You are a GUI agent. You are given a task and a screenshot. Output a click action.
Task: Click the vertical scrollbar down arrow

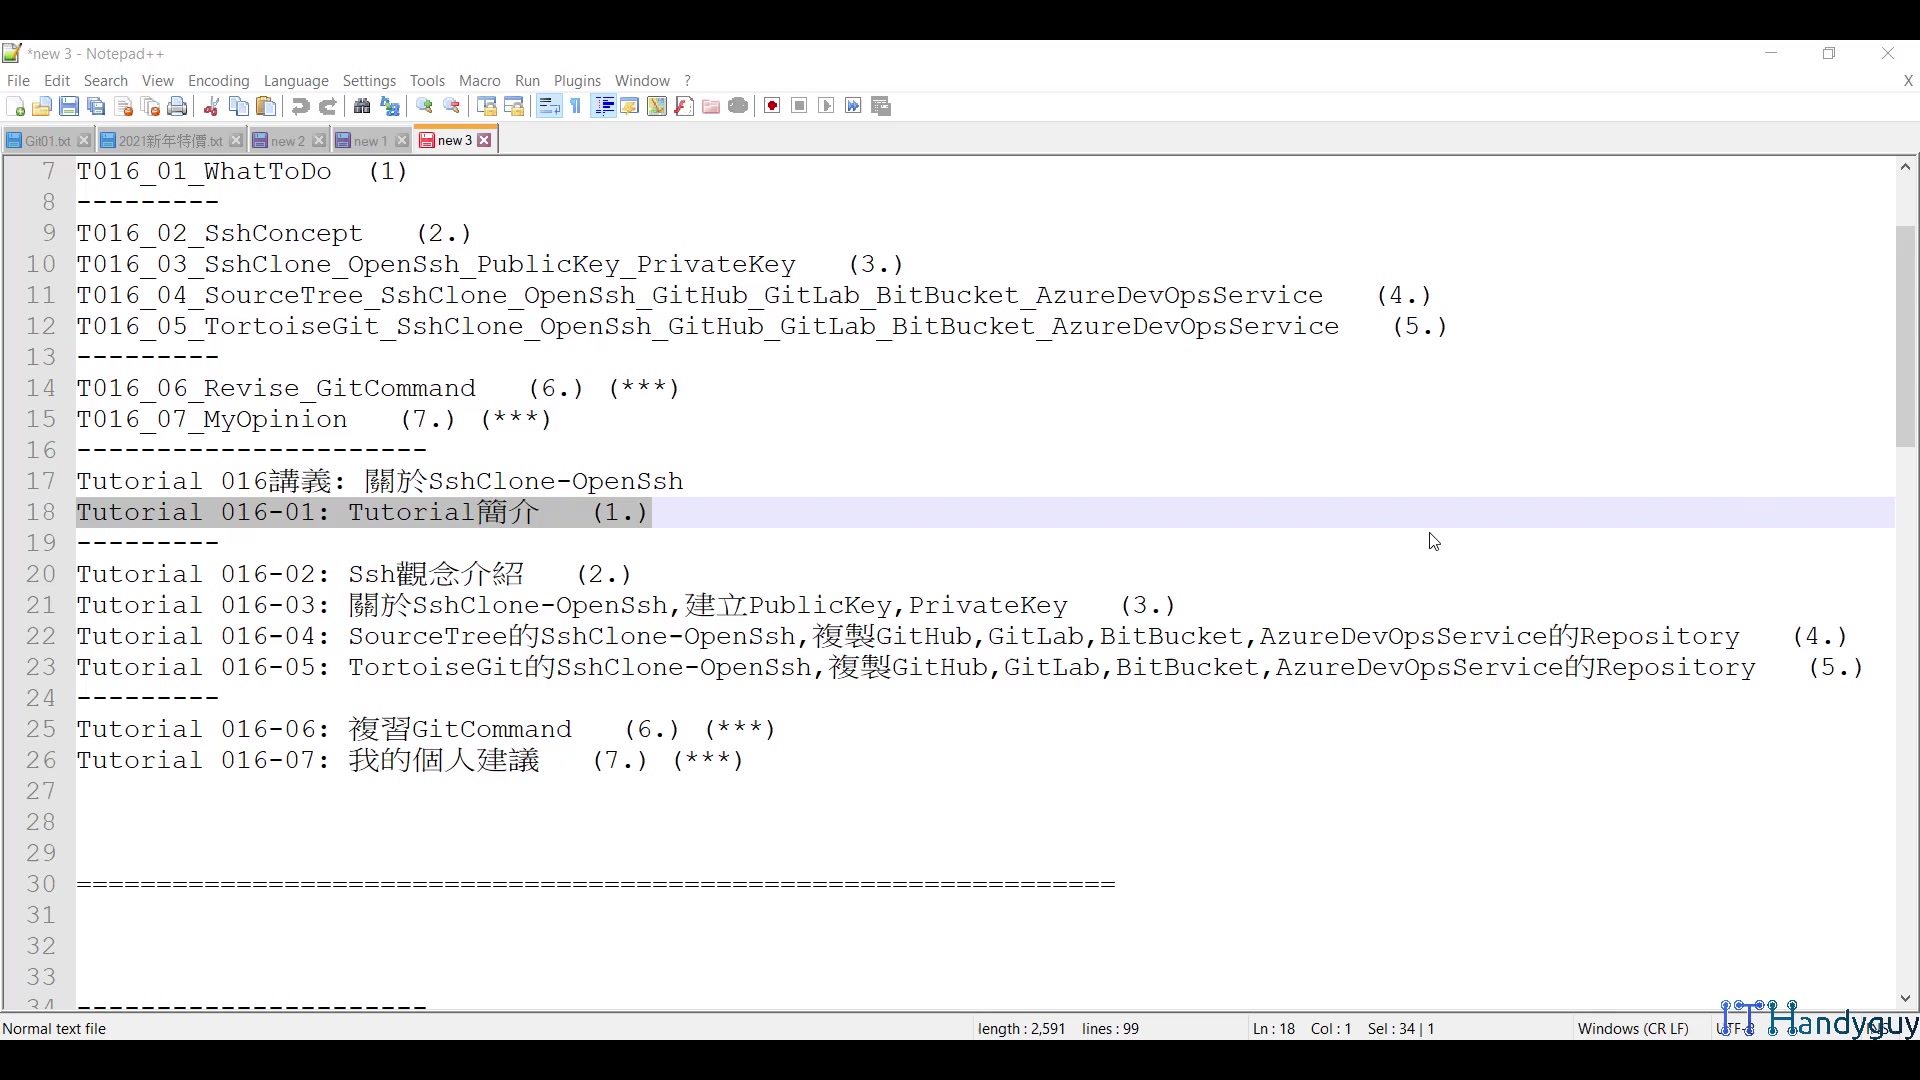(x=1905, y=999)
